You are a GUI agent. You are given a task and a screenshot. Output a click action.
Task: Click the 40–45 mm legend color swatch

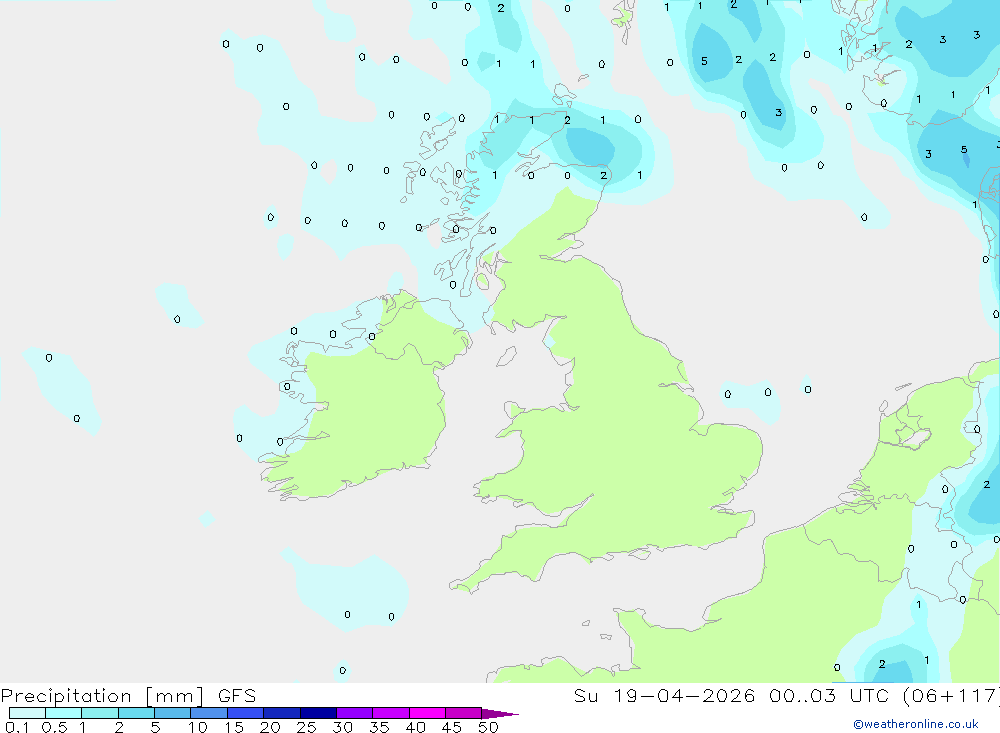pos(427,713)
